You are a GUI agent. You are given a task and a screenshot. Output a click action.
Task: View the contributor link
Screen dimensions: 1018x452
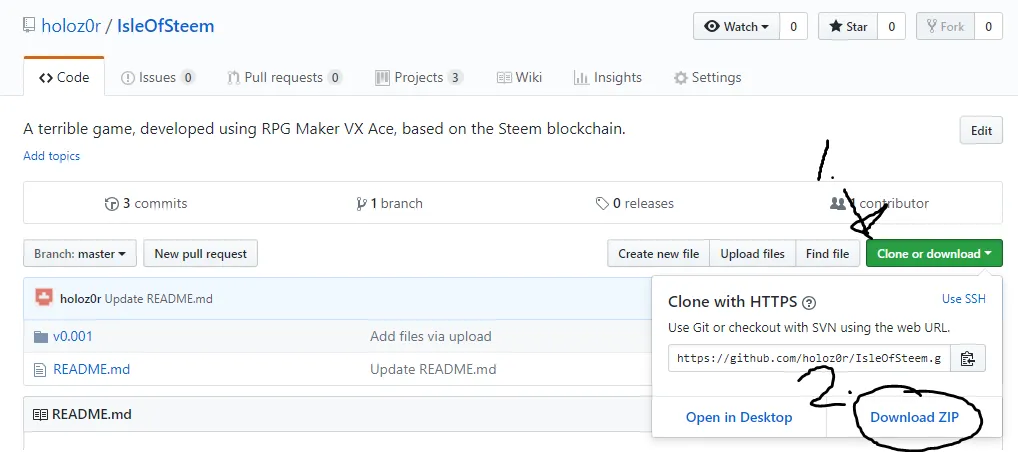pos(879,203)
